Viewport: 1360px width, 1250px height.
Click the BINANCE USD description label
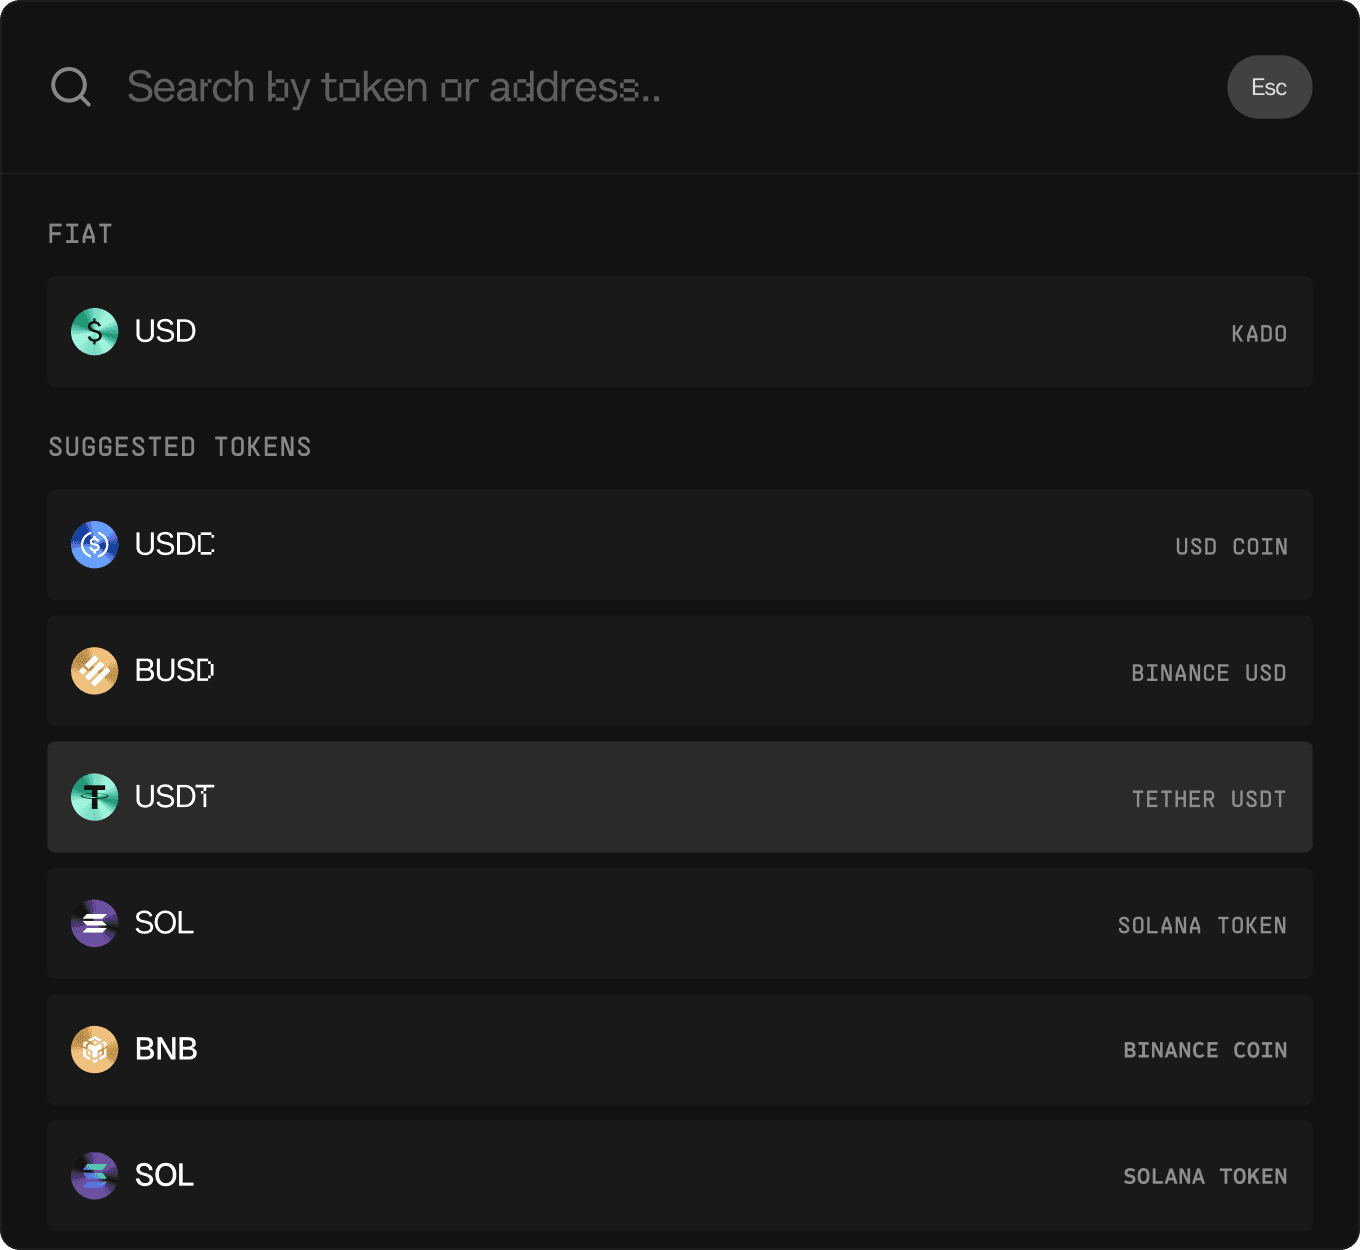click(x=1208, y=673)
